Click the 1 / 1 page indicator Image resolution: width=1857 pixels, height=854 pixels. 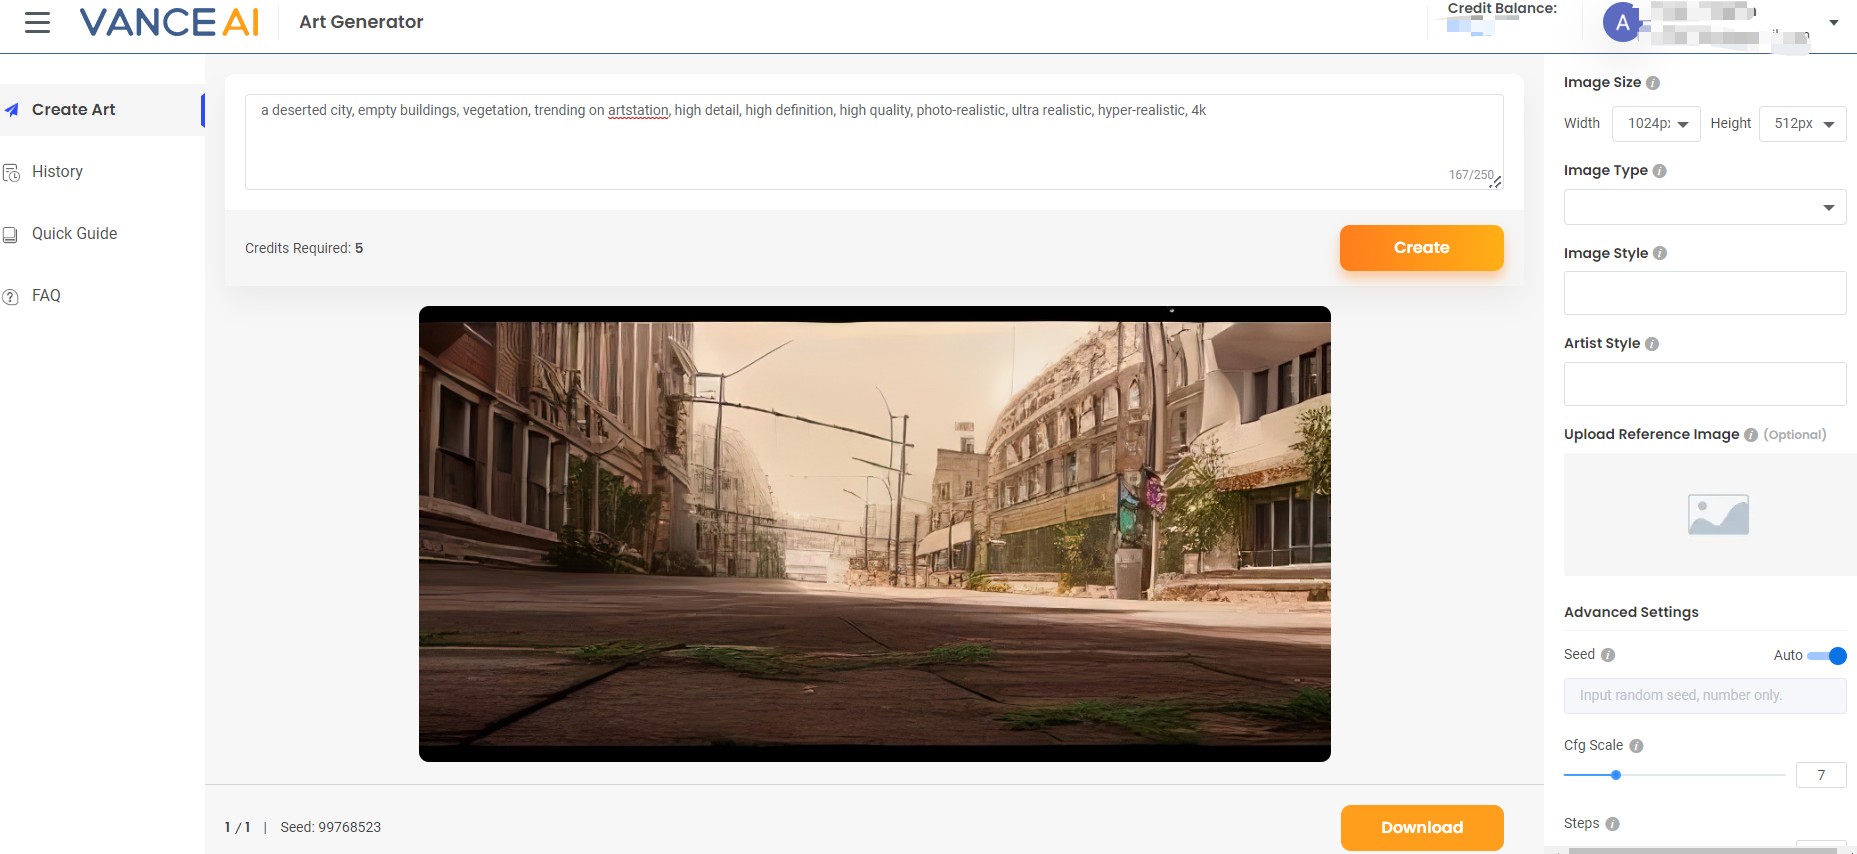(237, 828)
